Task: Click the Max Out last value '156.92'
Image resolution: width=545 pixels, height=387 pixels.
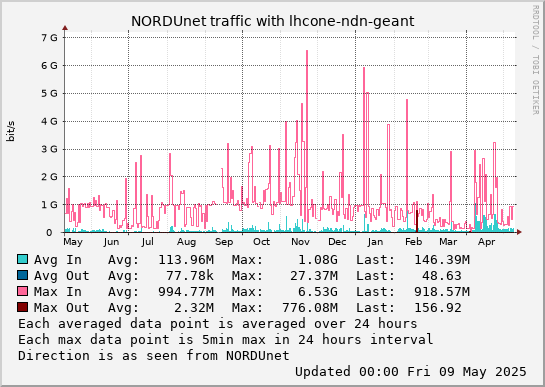Action: 438,307
